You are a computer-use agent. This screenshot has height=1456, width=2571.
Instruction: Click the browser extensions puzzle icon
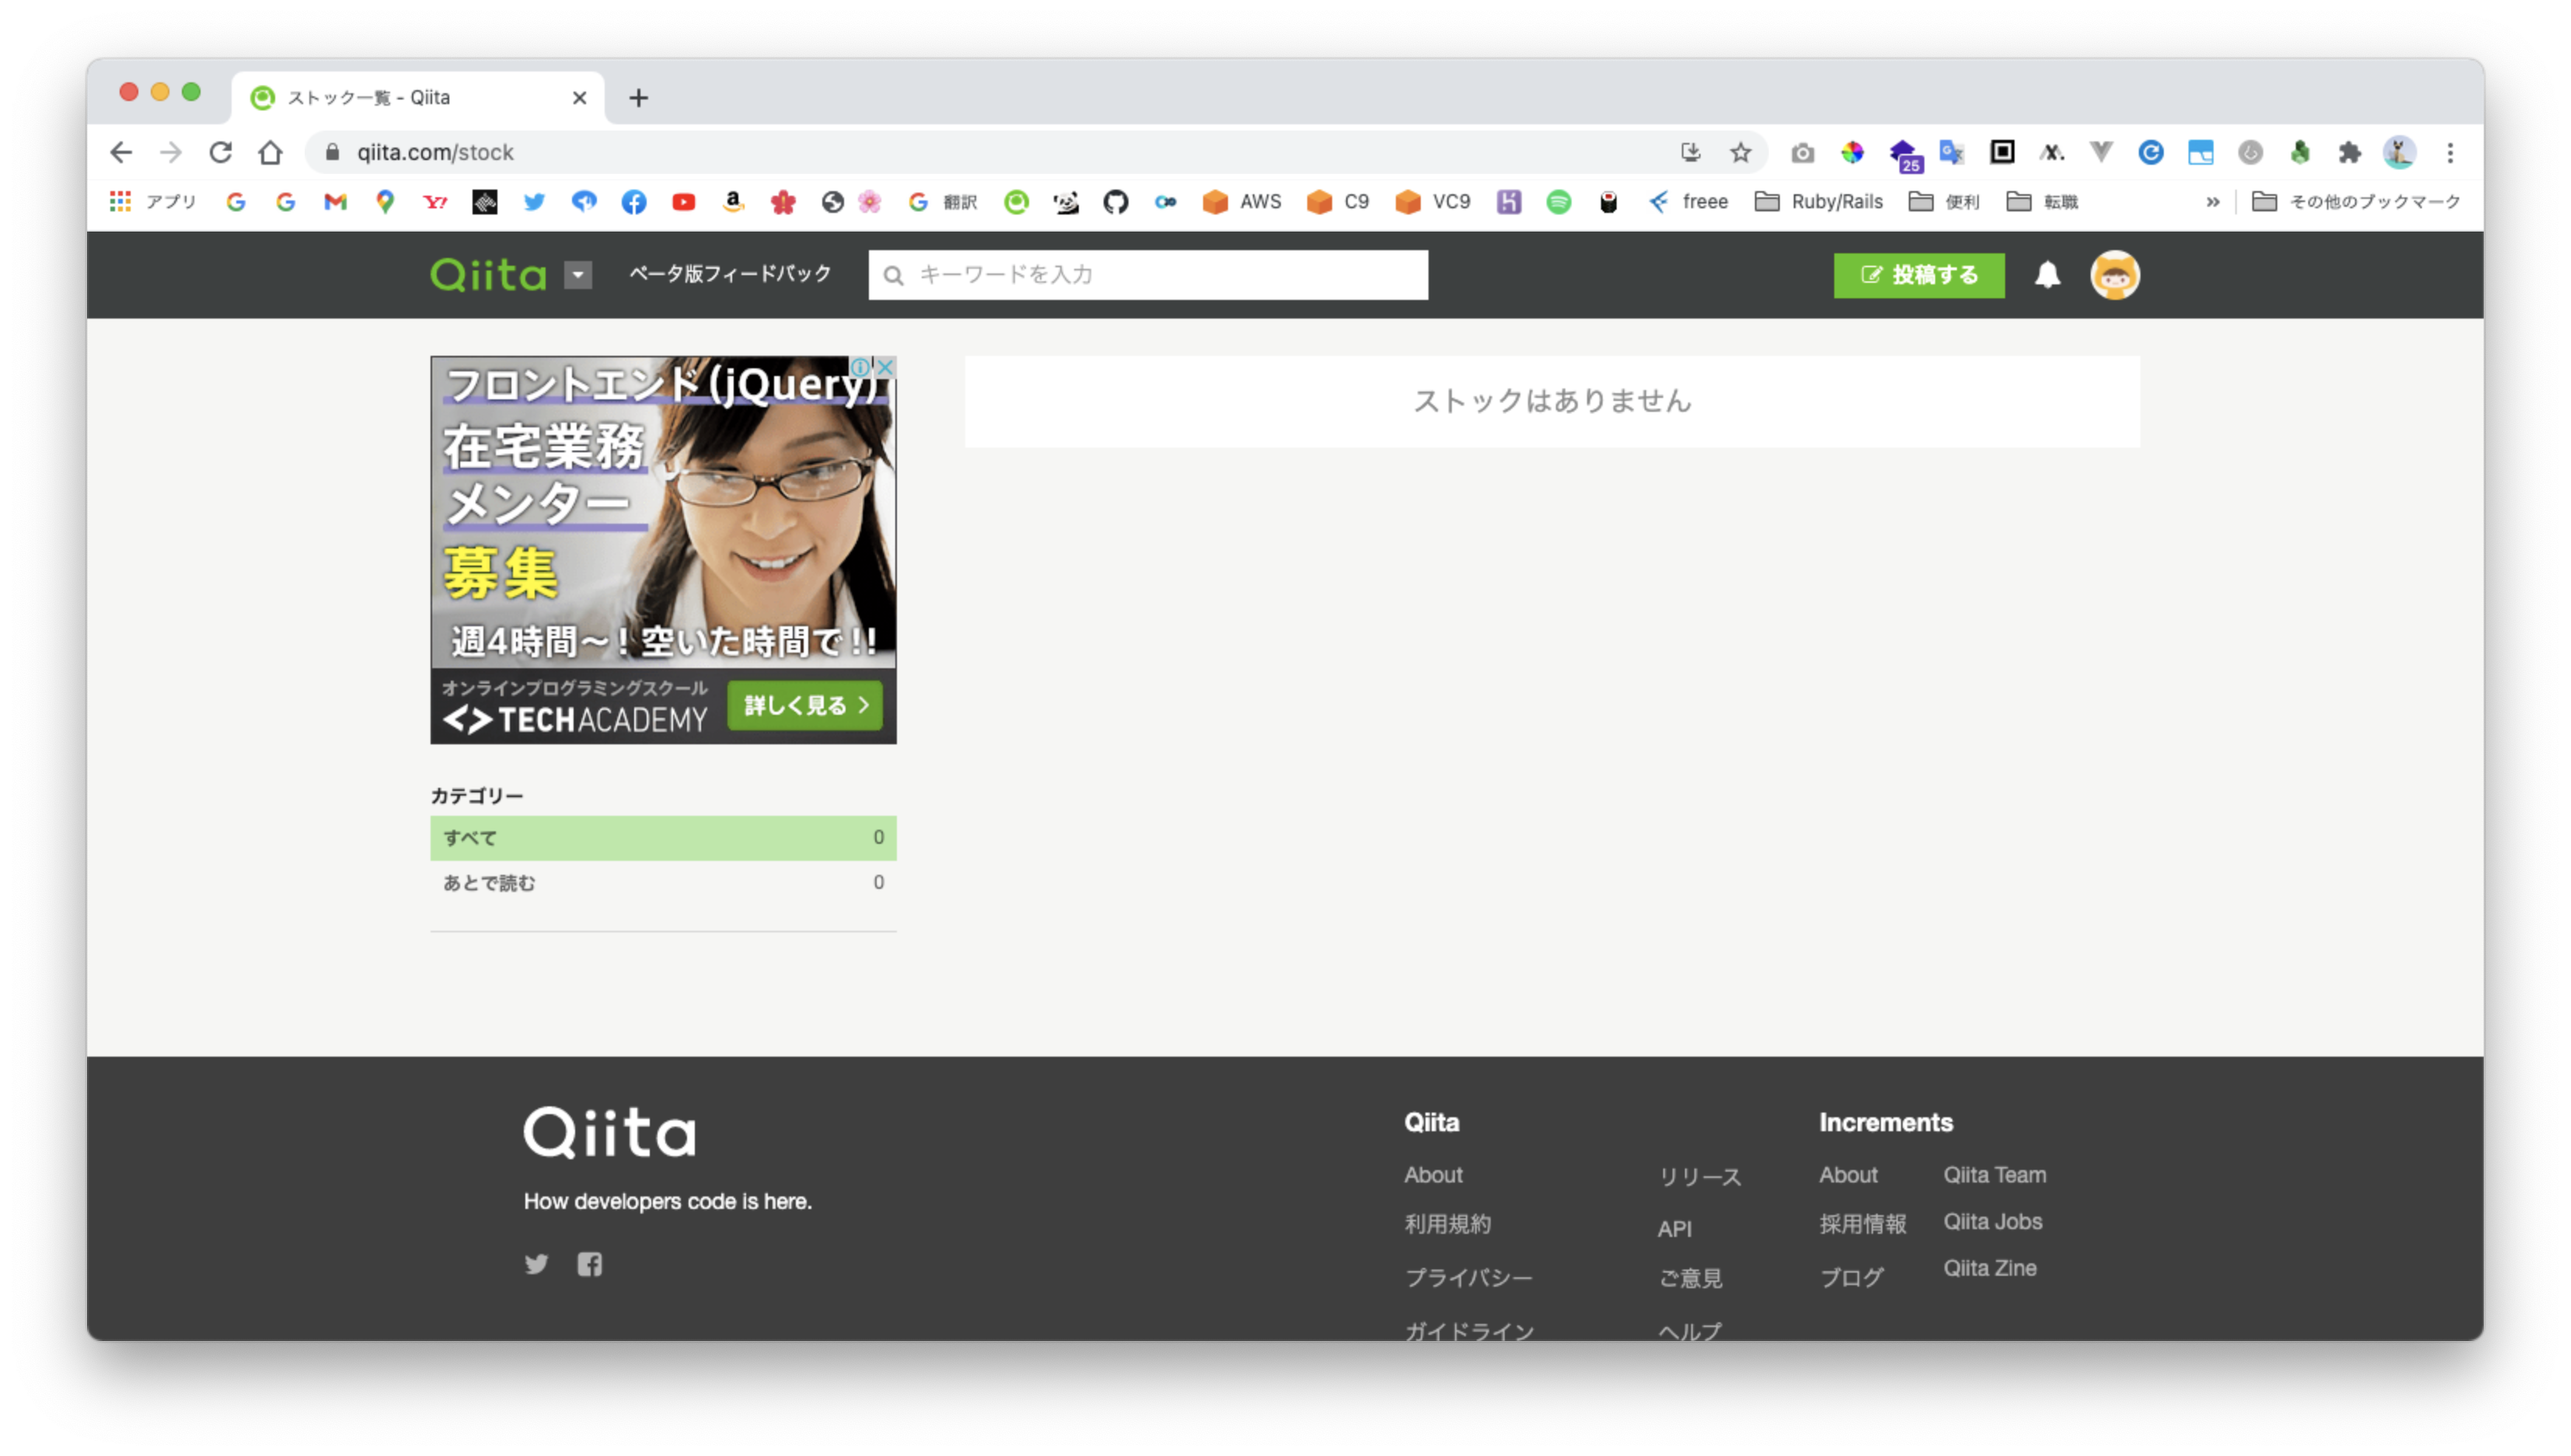[2349, 152]
